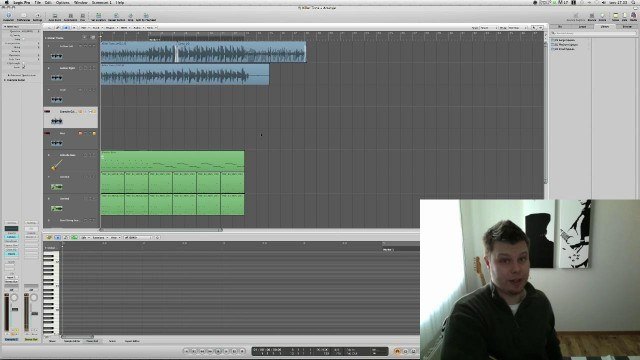Toggle mute on the second Guitar track
640x360 pixels.
pyautogui.click(x=89, y=68)
